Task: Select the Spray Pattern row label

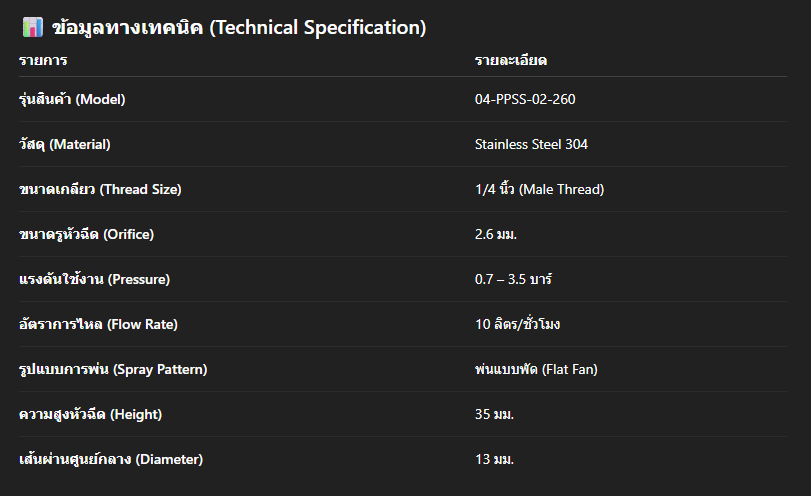Action: [x=113, y=369]
